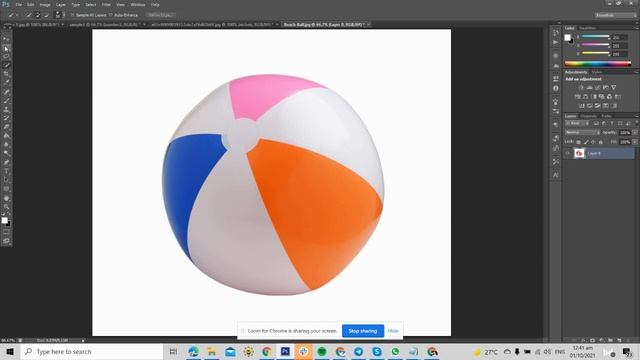Hide Layer 0 using eye icon

coord(567,153)
